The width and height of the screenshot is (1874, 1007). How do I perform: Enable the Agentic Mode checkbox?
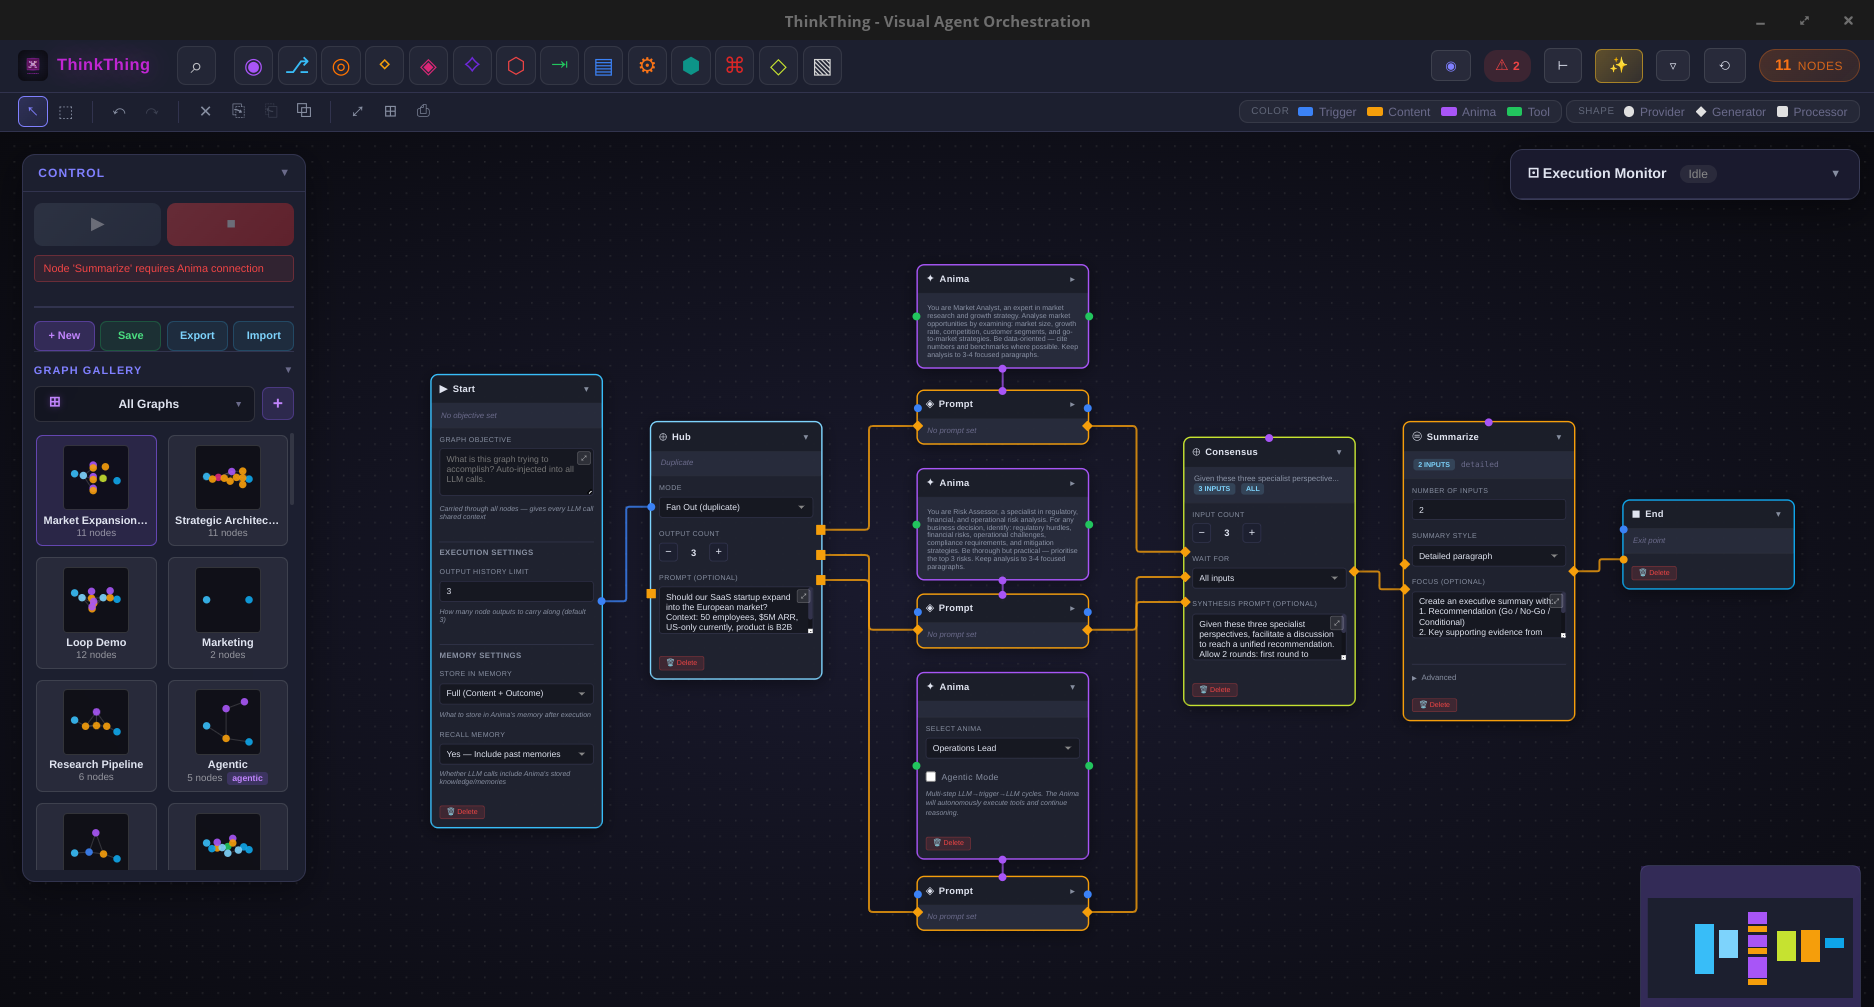pos(931,777)
